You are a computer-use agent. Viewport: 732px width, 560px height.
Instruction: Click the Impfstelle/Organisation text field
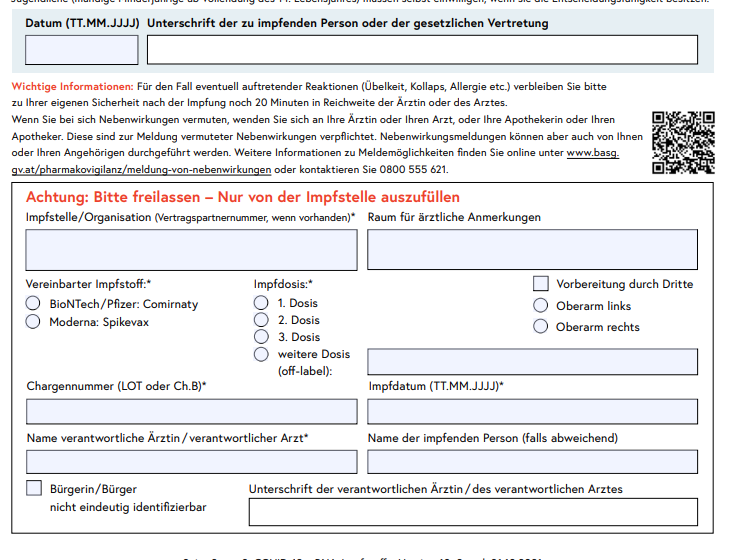coord(191,250)
